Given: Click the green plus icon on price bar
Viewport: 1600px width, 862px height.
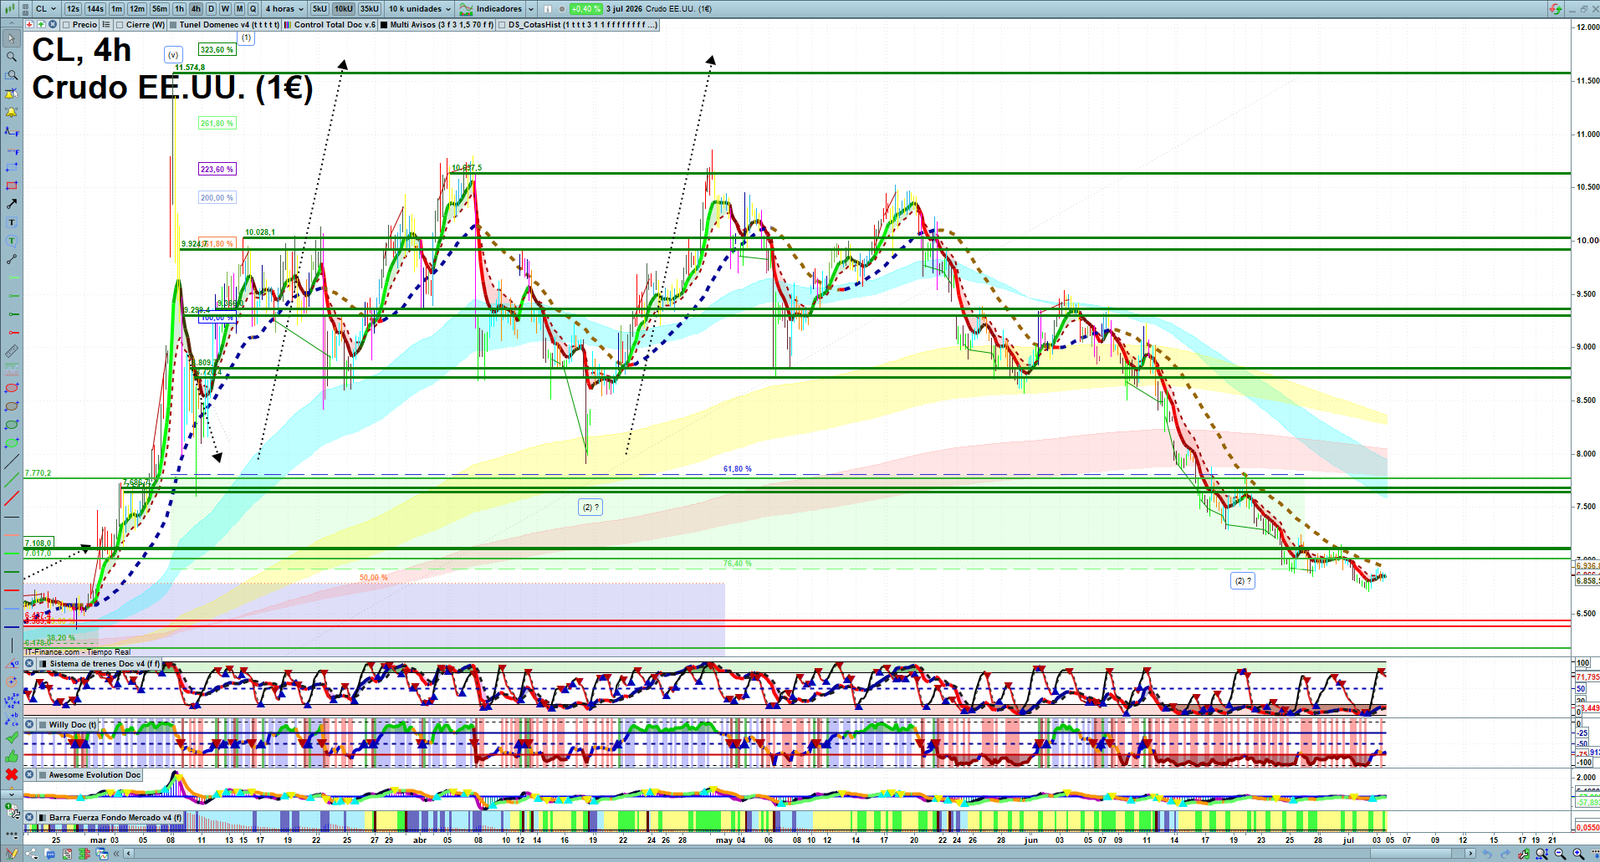Looking at the screenshot, I should coord(41,24).
